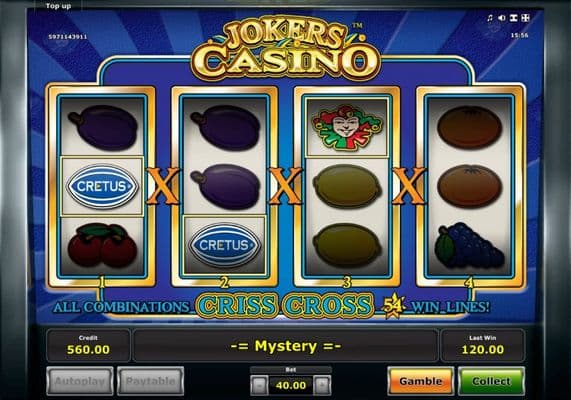571x400 pixels.
Task: Decrease the bet with minus button
Action: tap(260, 385)
